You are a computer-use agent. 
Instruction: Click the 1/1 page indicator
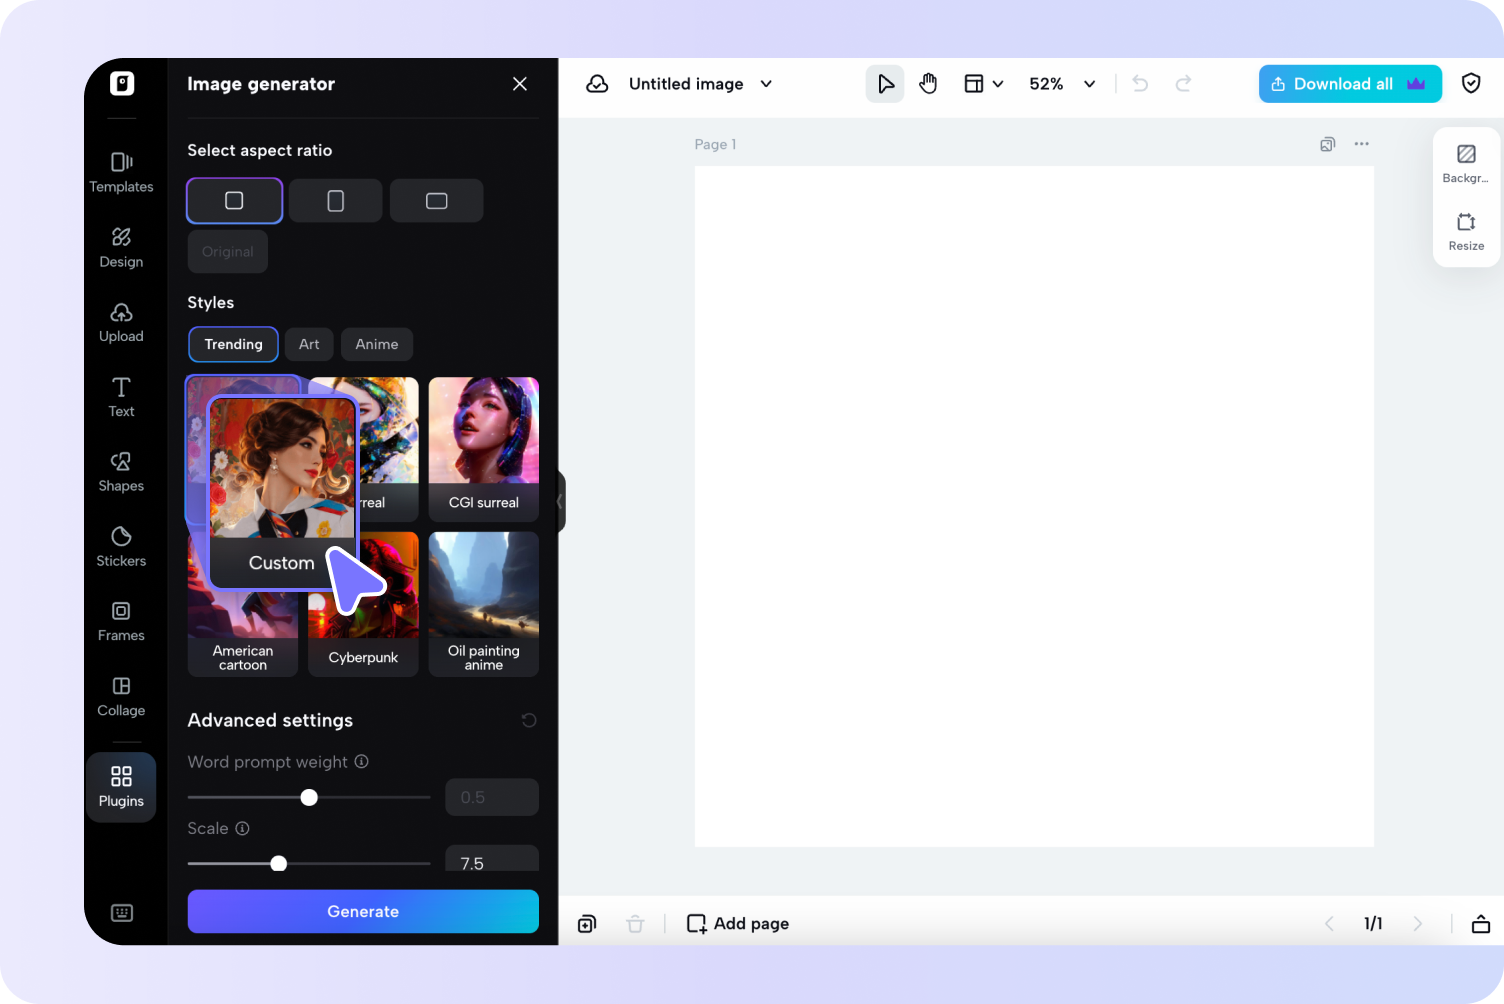[1373, 924]
